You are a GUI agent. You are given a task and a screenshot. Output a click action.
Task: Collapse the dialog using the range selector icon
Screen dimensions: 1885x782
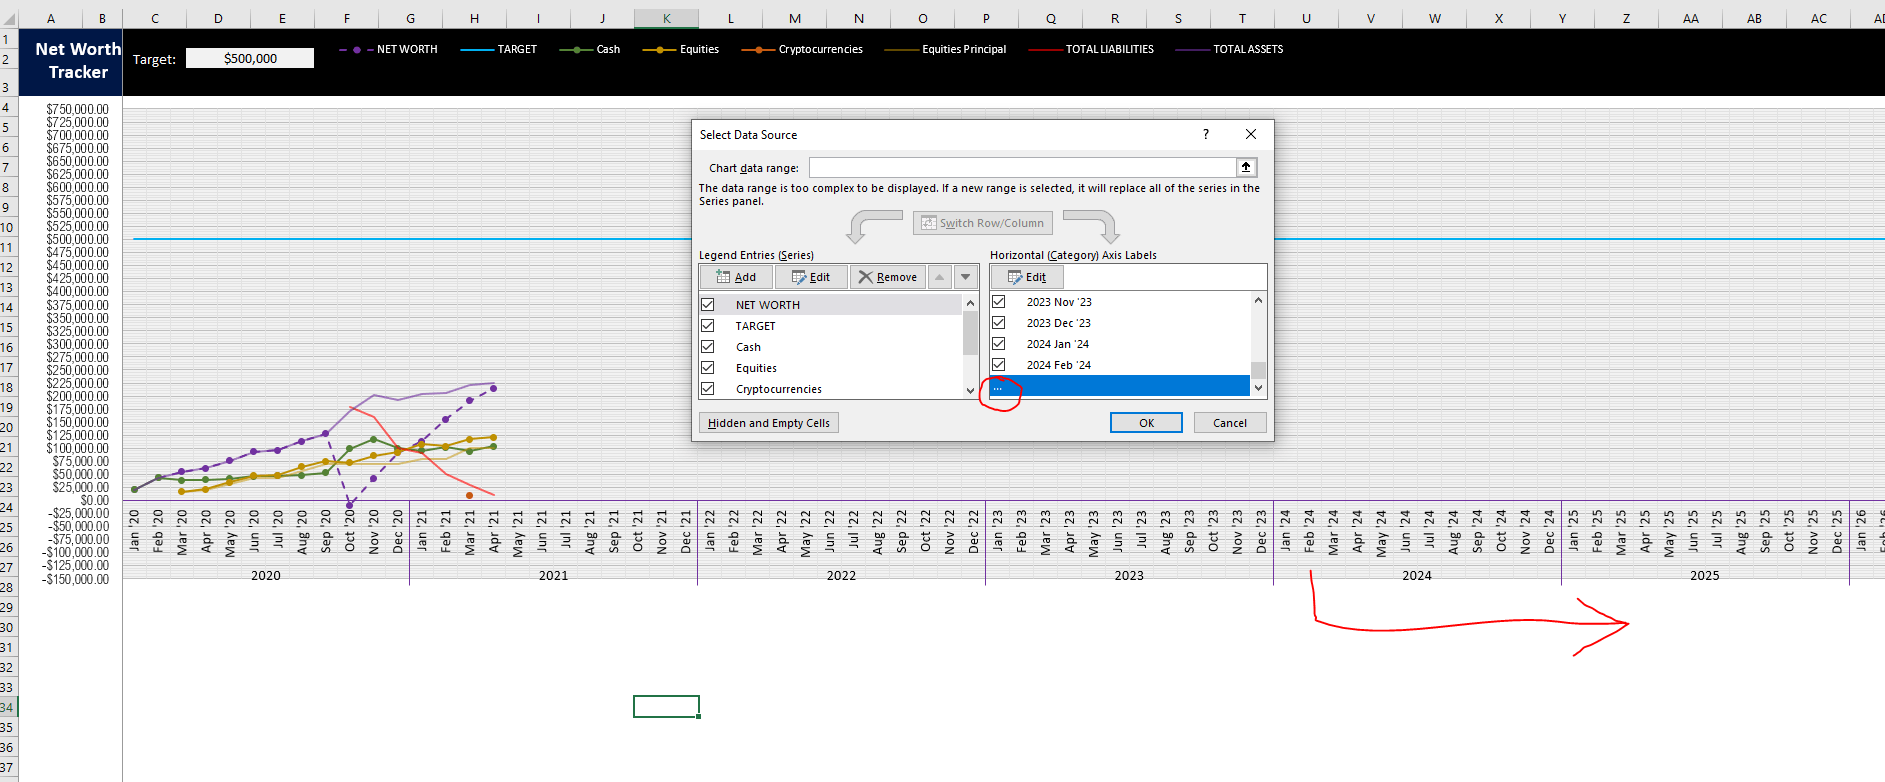point(1246,167)
